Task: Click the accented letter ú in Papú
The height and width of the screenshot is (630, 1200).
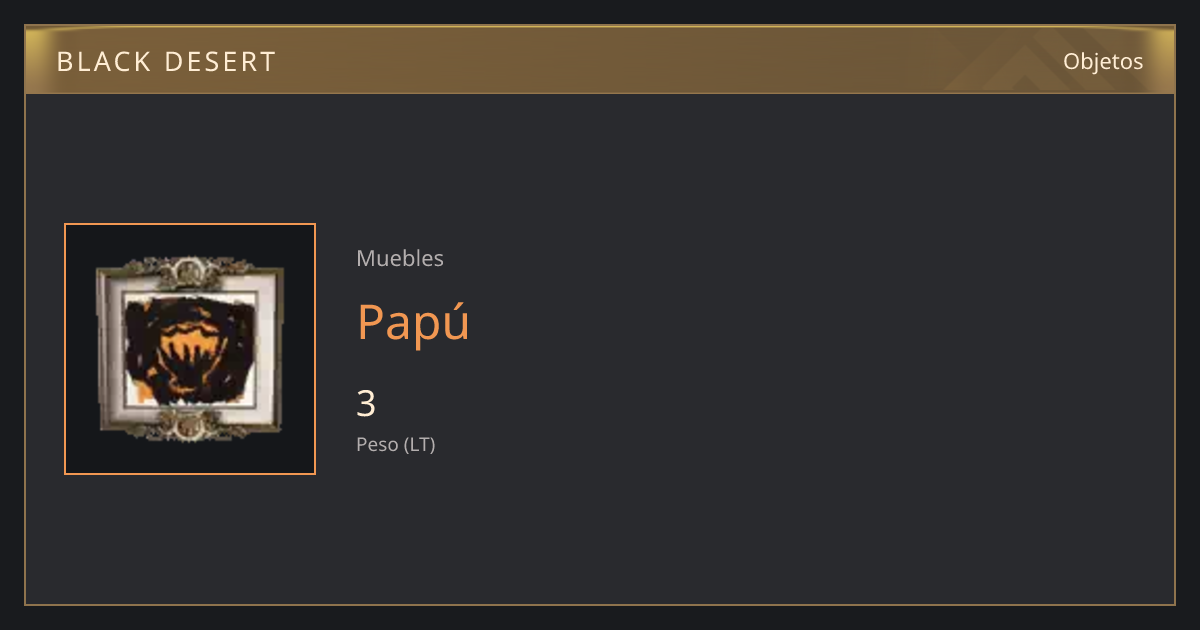Action: click(456, 321)
